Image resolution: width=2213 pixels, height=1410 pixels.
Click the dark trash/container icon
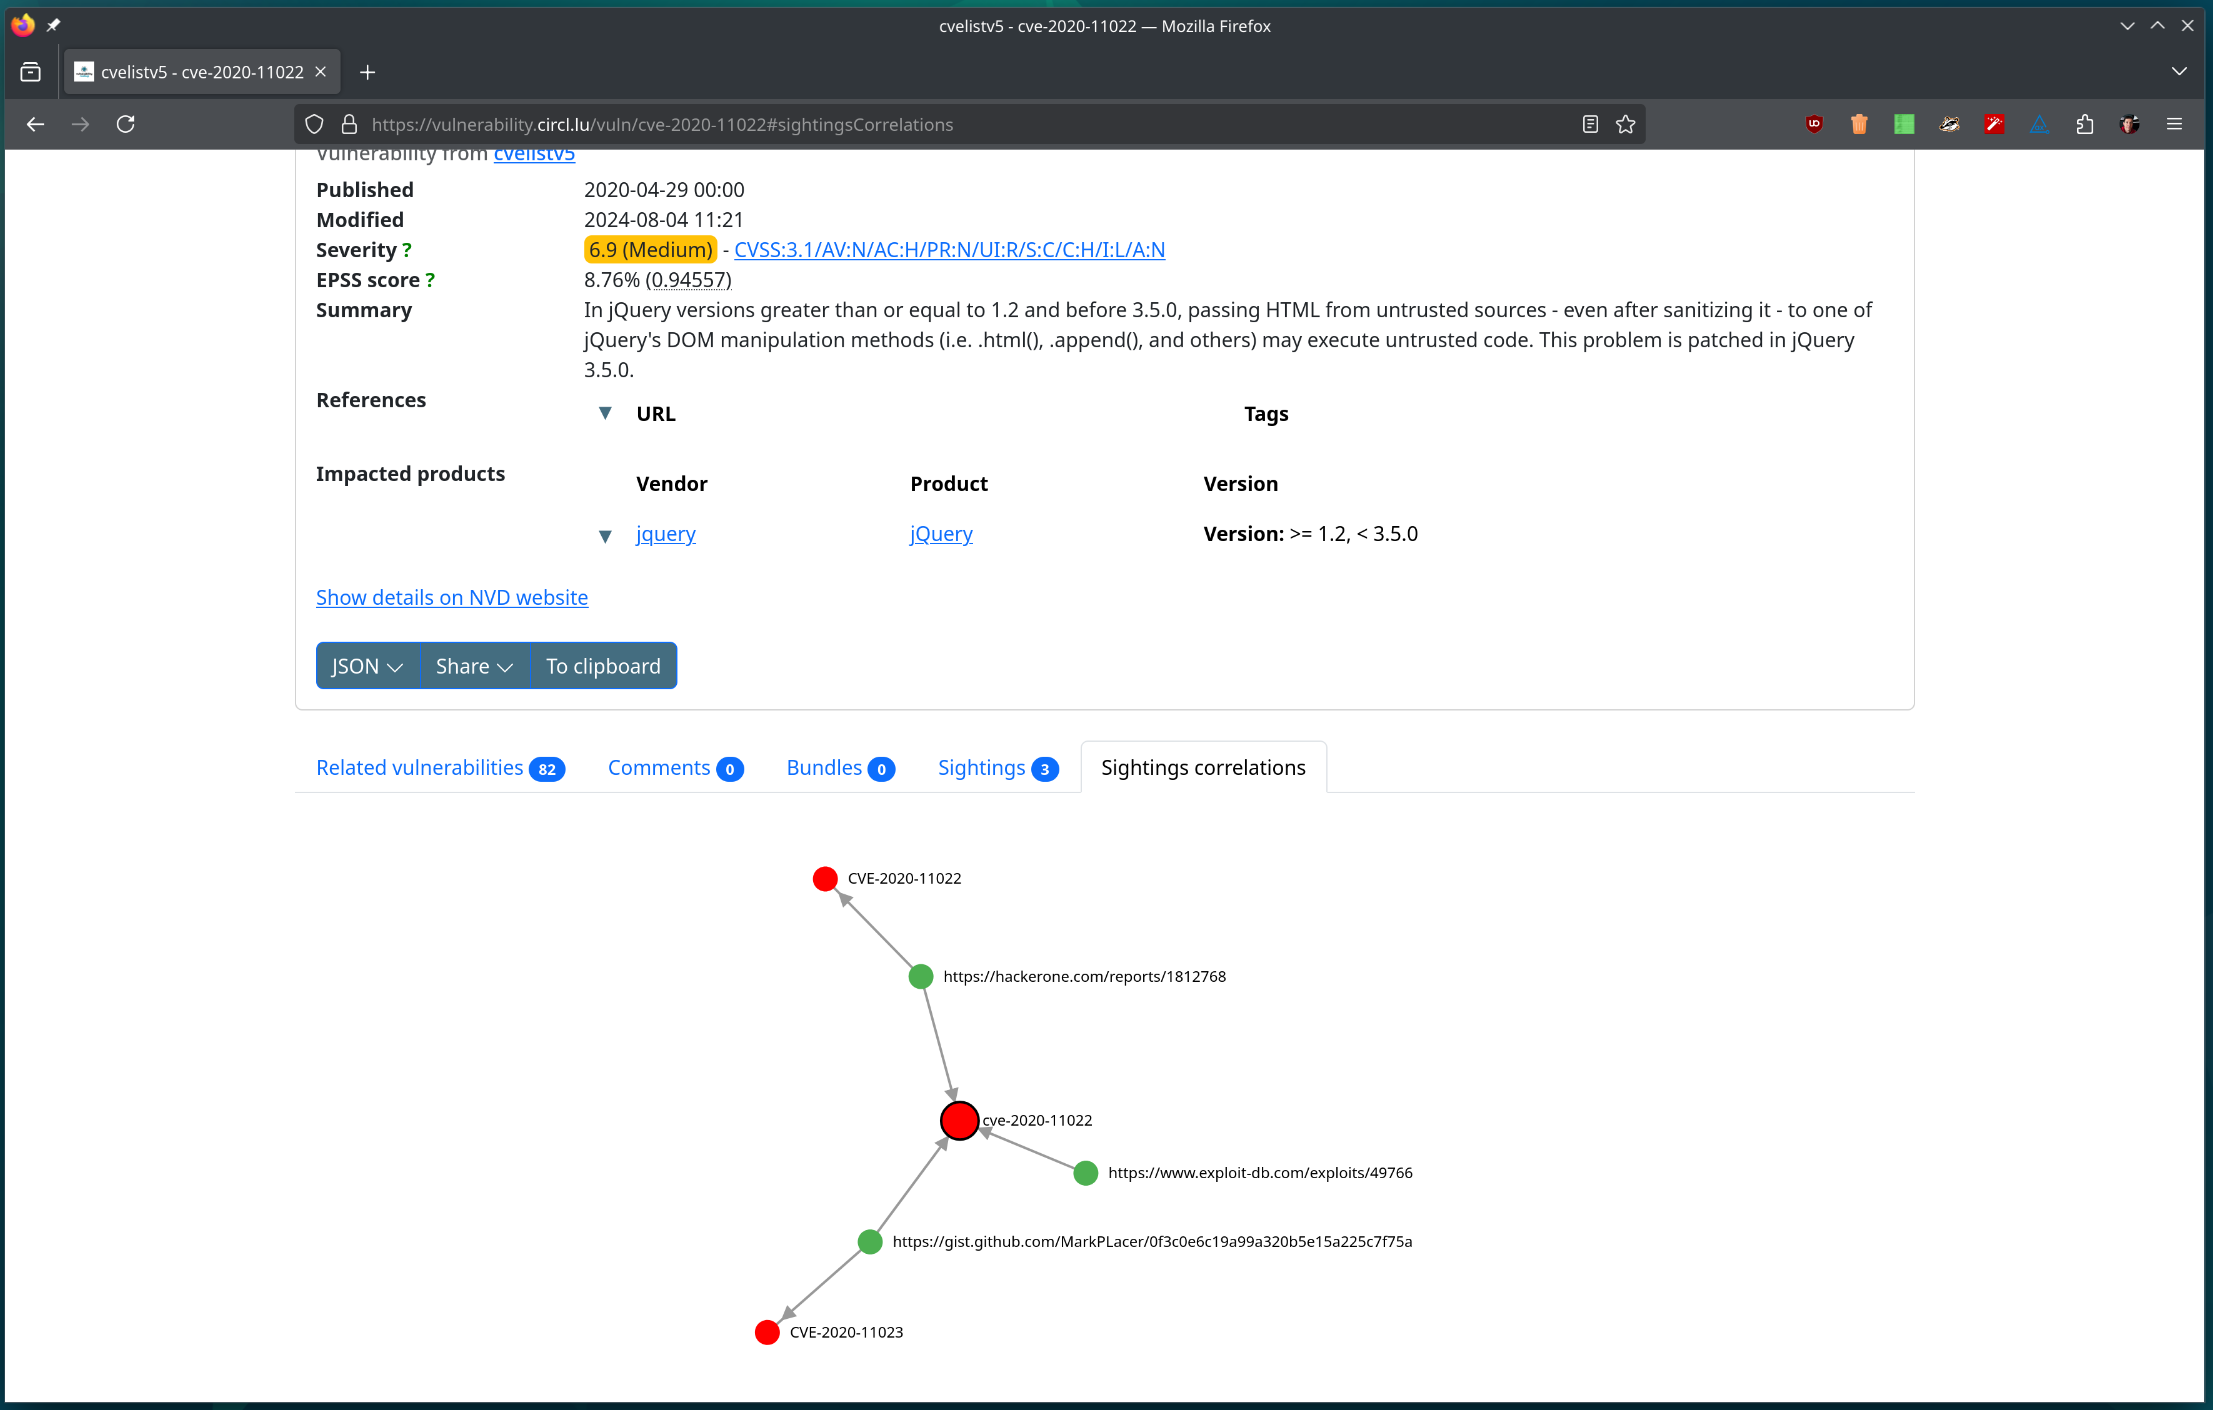pos(1858,124)
